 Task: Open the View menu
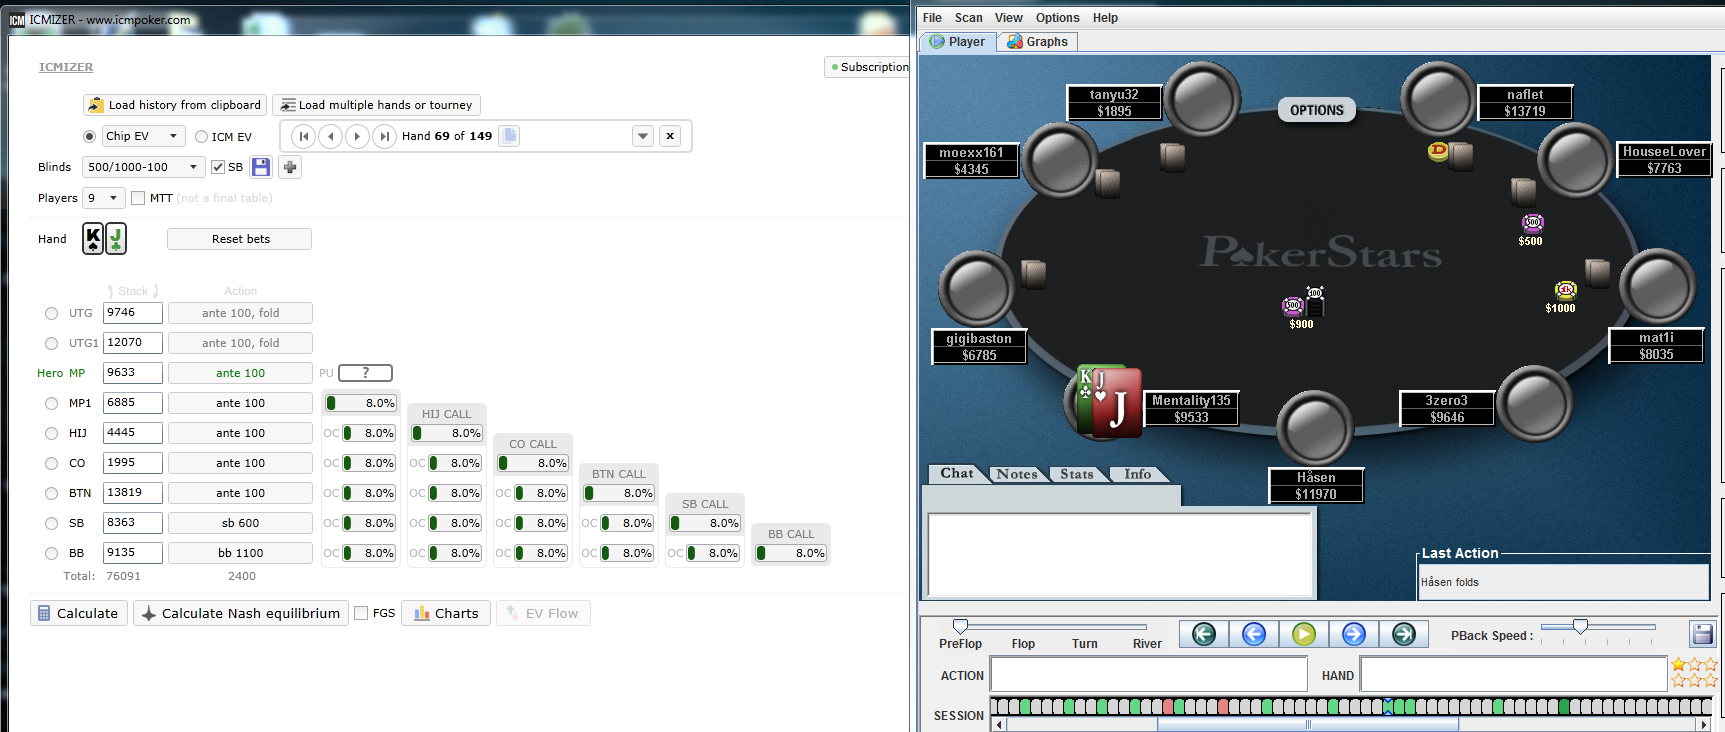coord(1008,18)
